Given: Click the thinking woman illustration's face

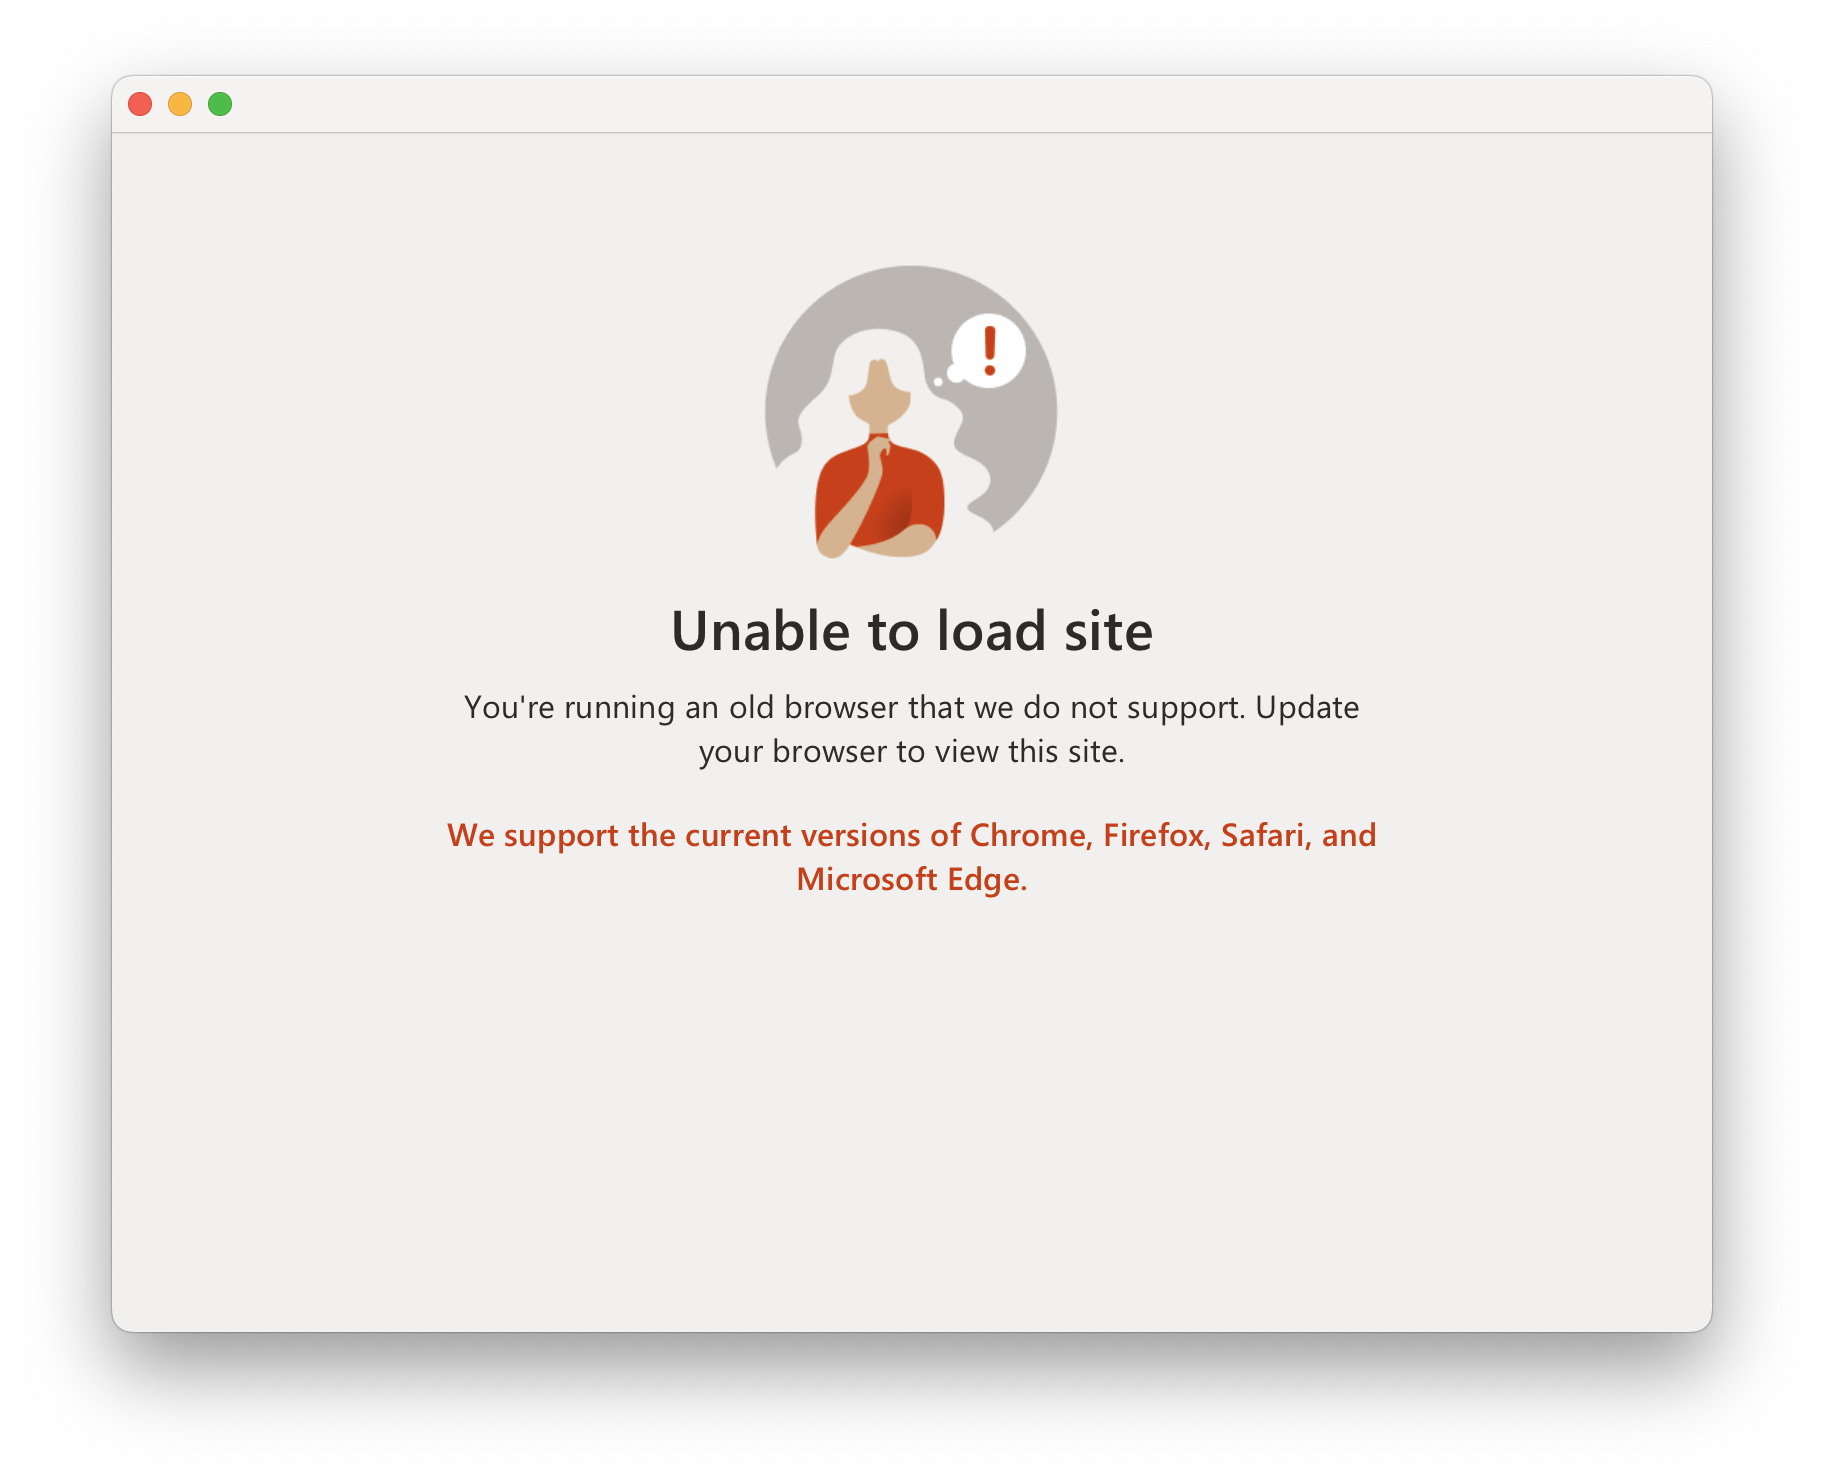Looking at the screenshot, I should pos(879,394).
